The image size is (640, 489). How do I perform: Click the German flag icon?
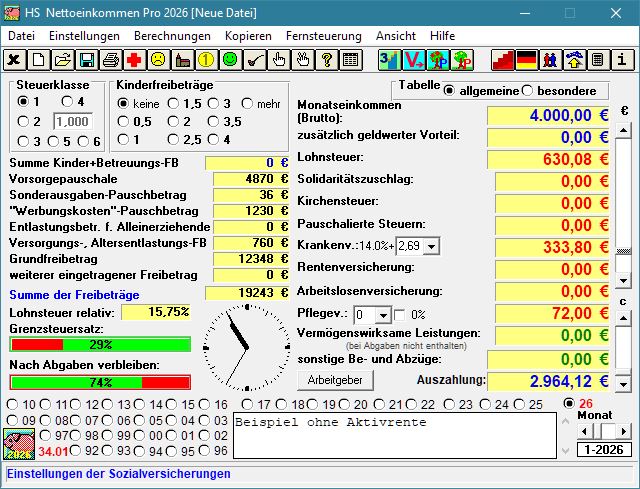[x=526, y=60]
